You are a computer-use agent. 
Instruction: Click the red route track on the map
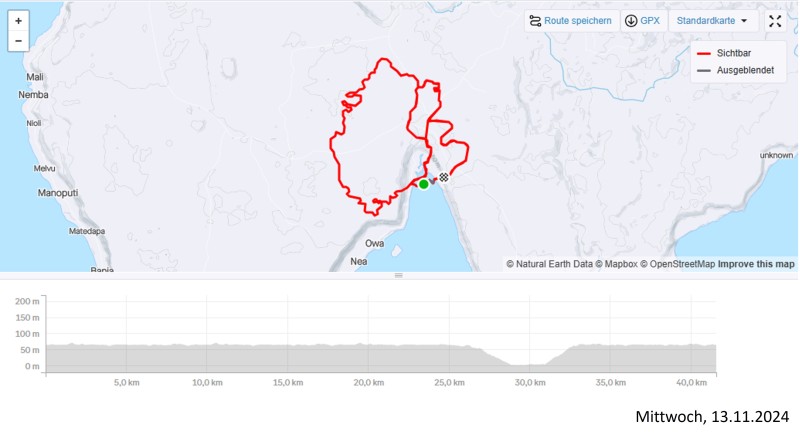click(x=333, y=150)
